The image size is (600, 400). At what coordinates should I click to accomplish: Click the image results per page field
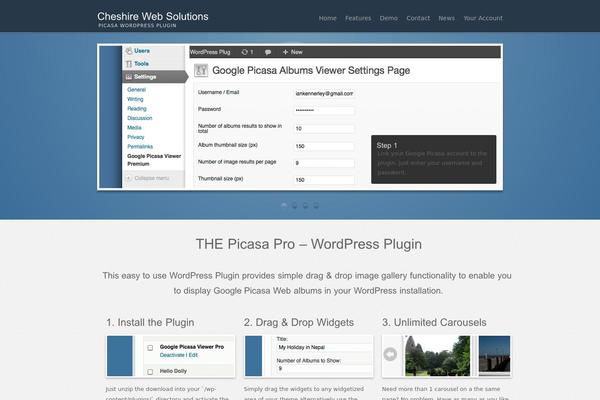tap(324, 163)
